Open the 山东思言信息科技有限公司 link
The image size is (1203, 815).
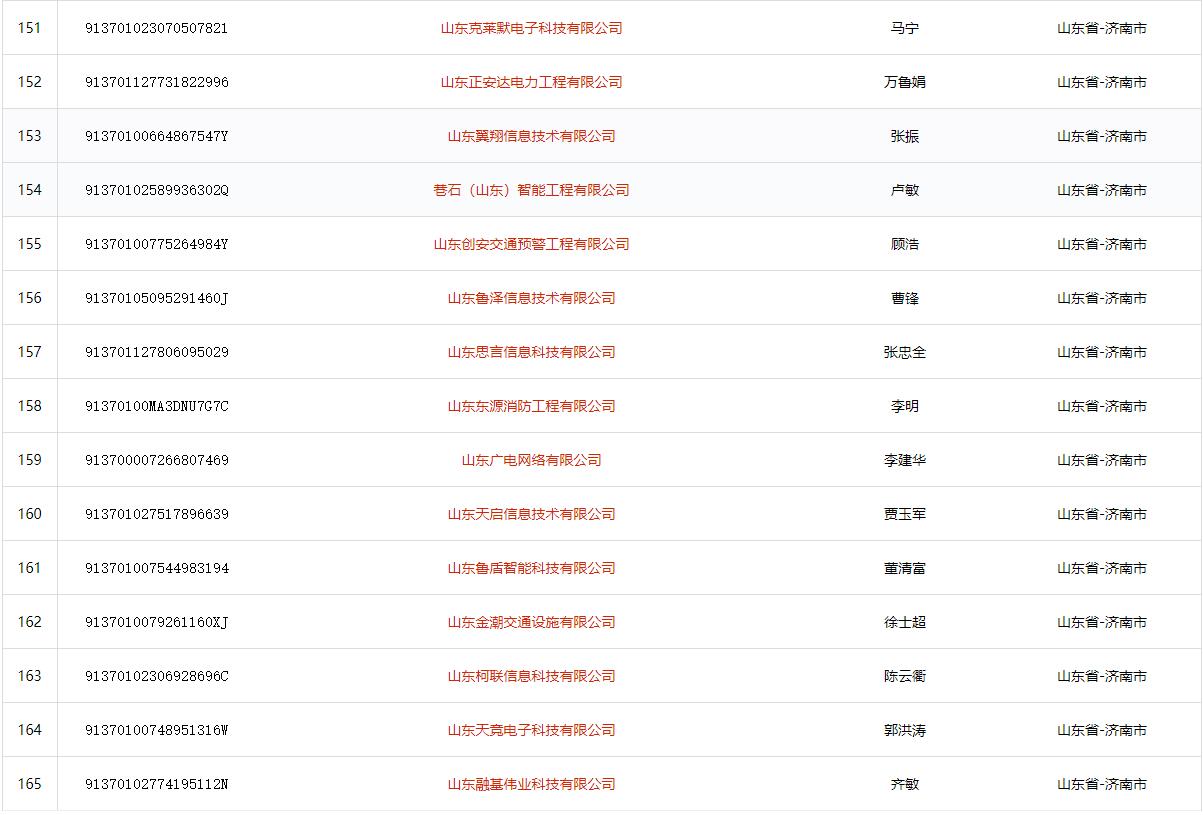click(x=531, y=352)
